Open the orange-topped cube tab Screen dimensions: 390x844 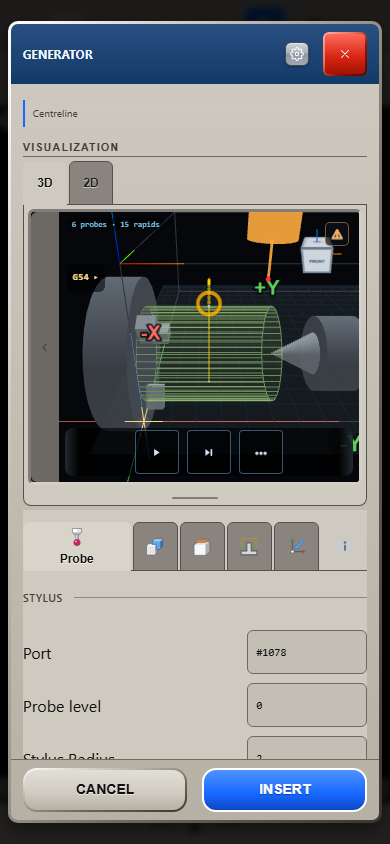click(202, 546)
